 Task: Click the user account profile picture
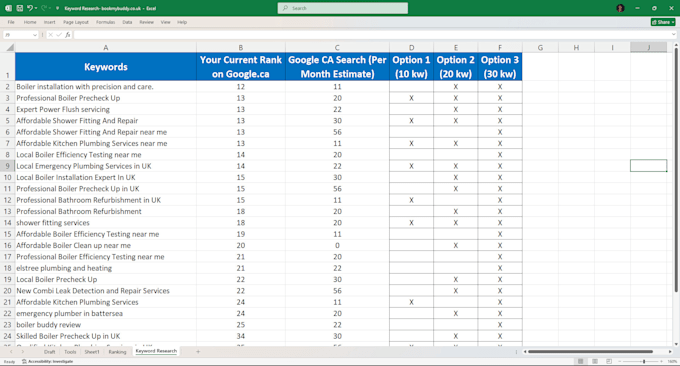[x=621, y=8]
